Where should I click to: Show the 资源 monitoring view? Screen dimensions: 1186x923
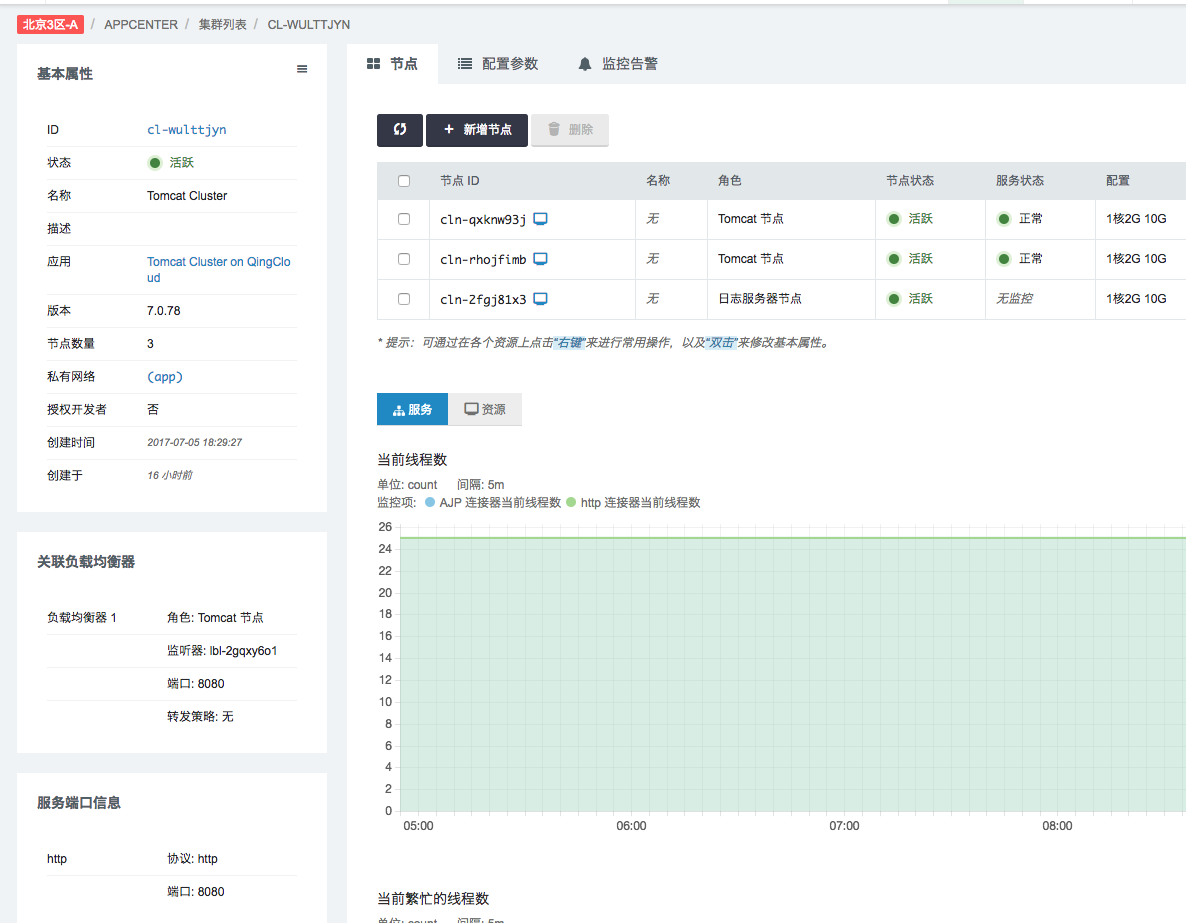[485, 410]
